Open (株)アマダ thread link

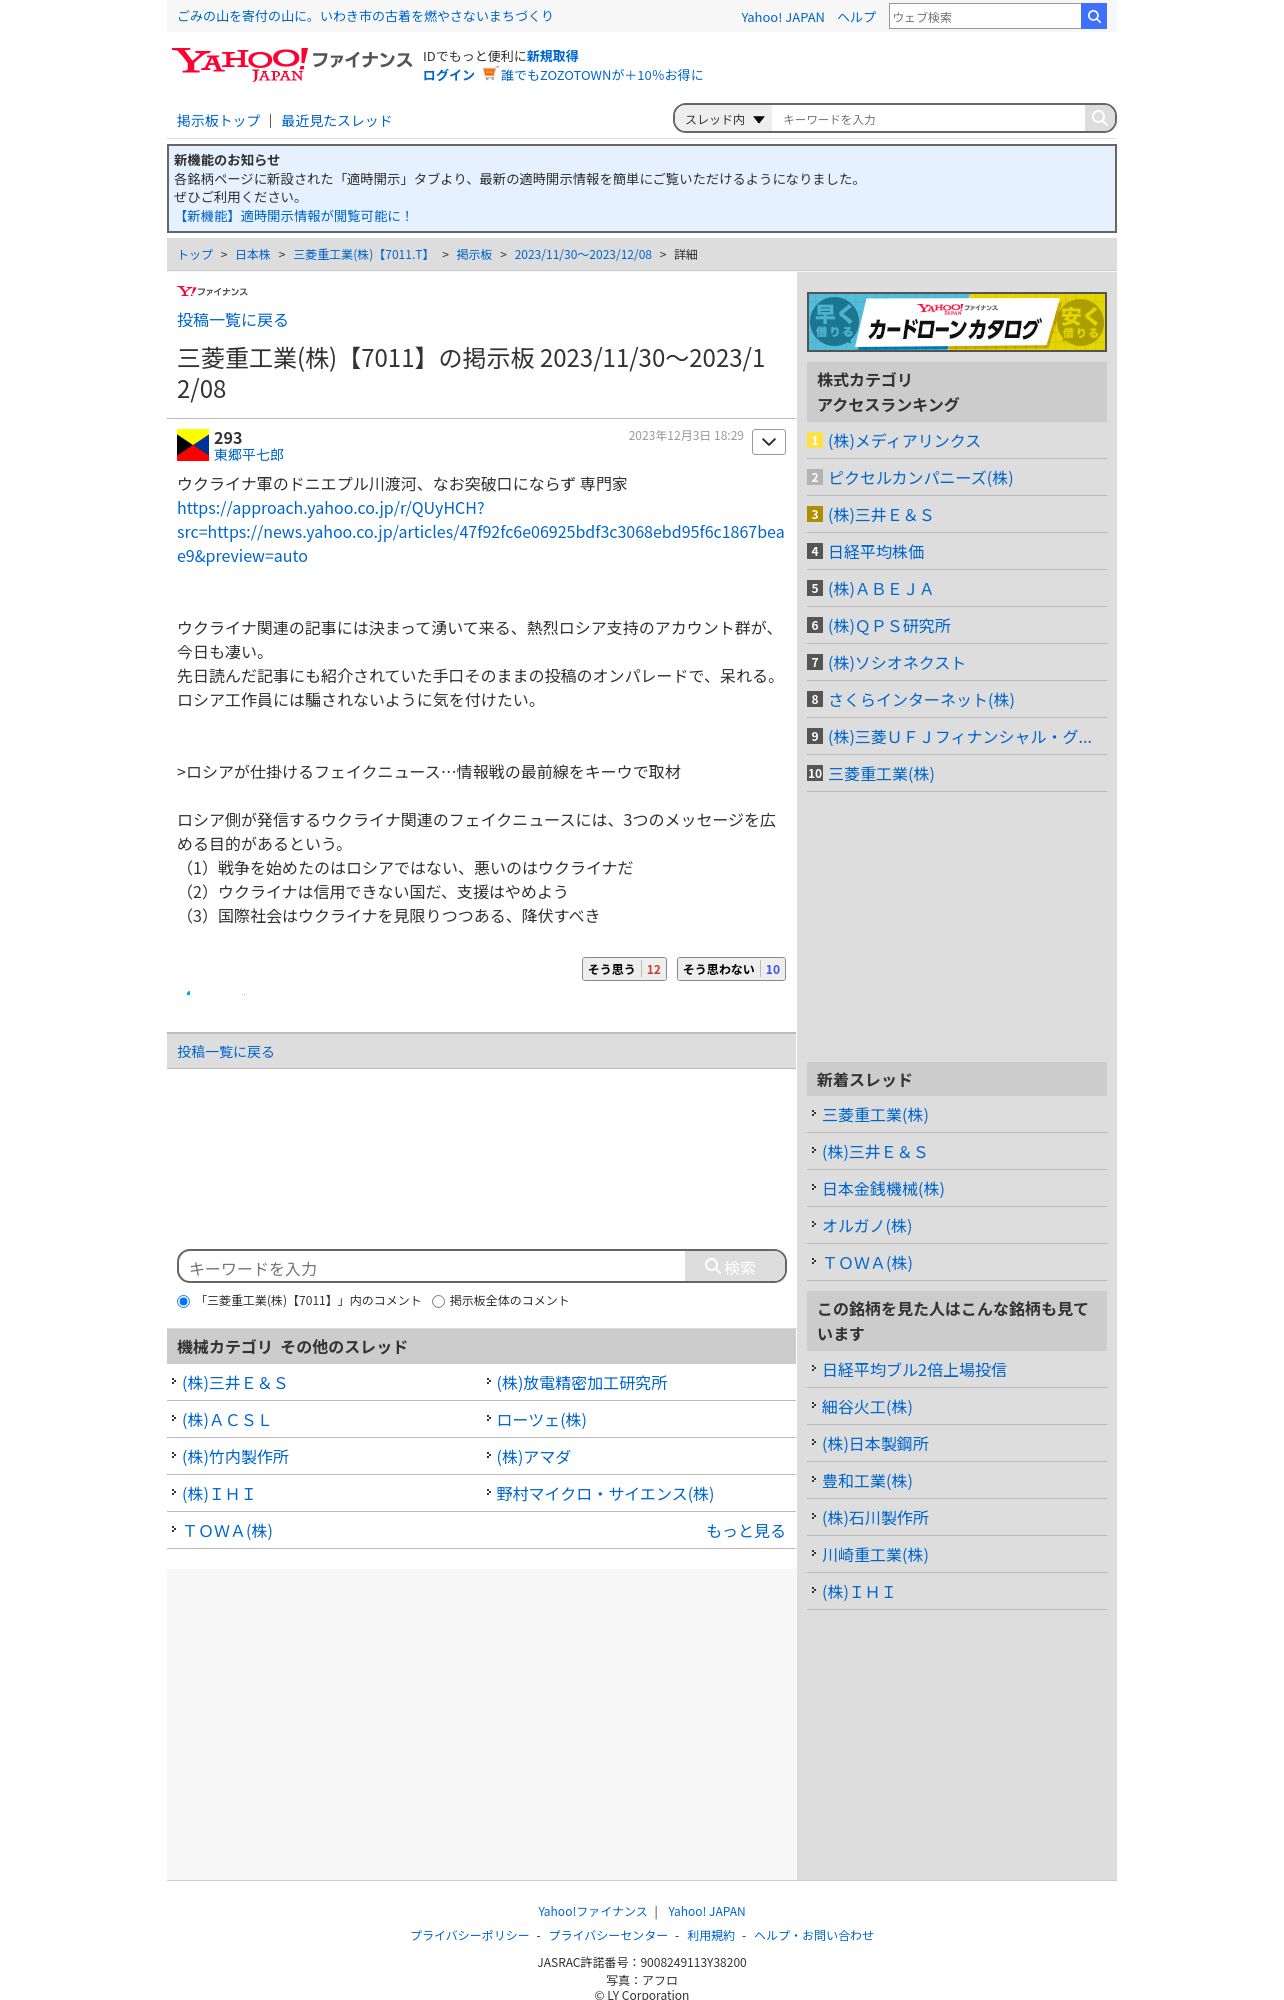point(534,1457)
